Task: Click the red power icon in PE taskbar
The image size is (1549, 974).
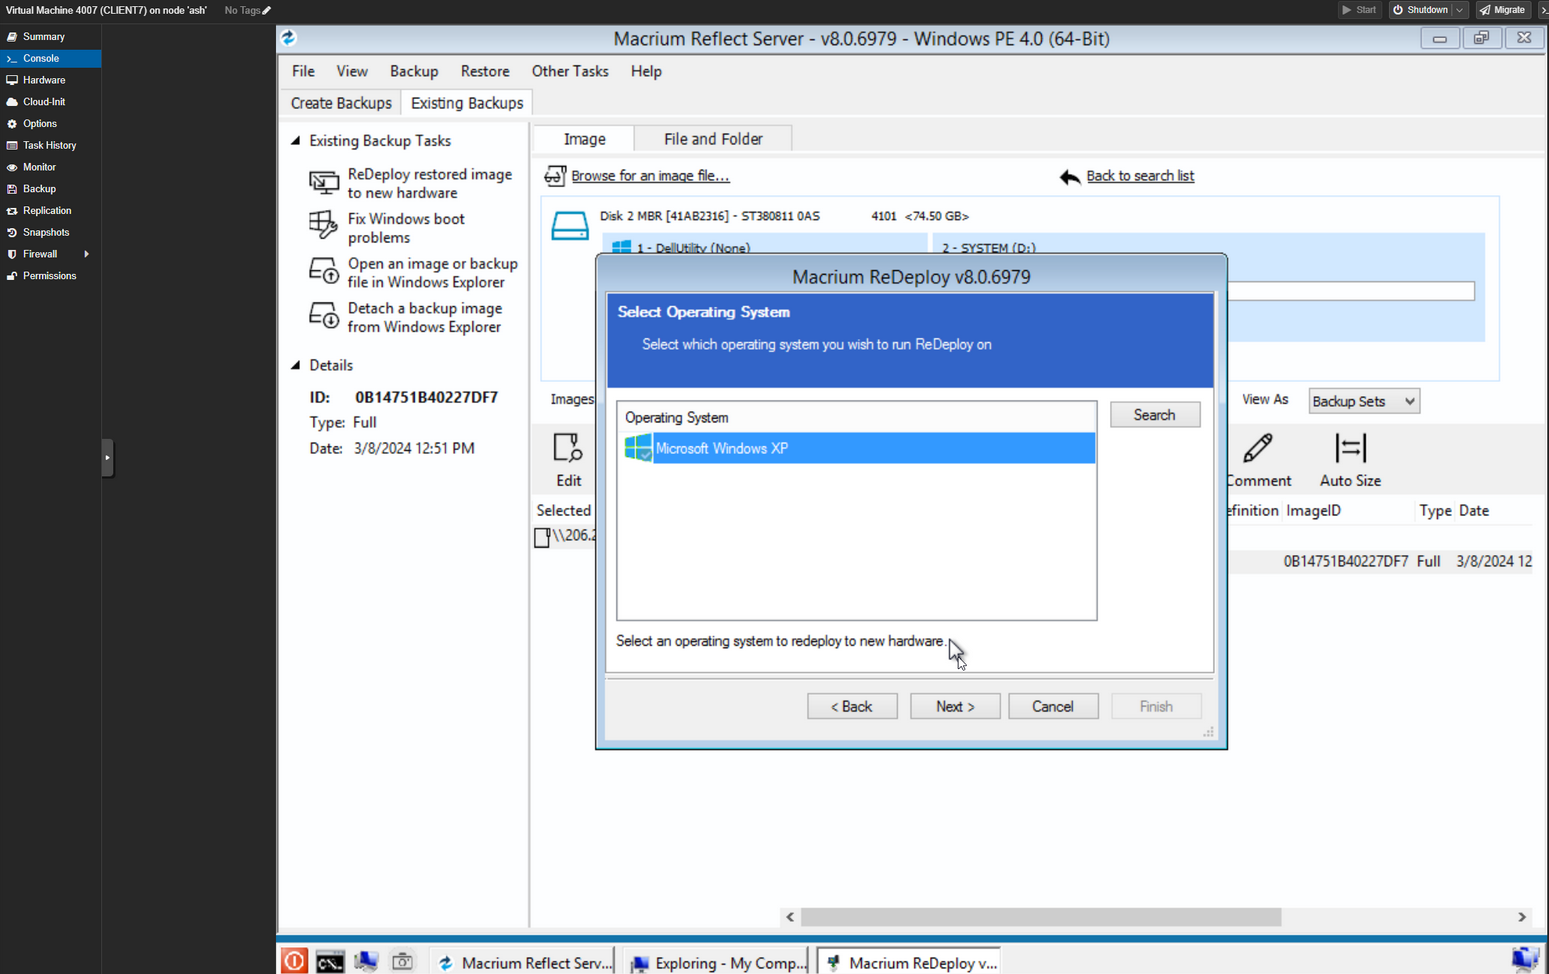Action: (294, 961)
